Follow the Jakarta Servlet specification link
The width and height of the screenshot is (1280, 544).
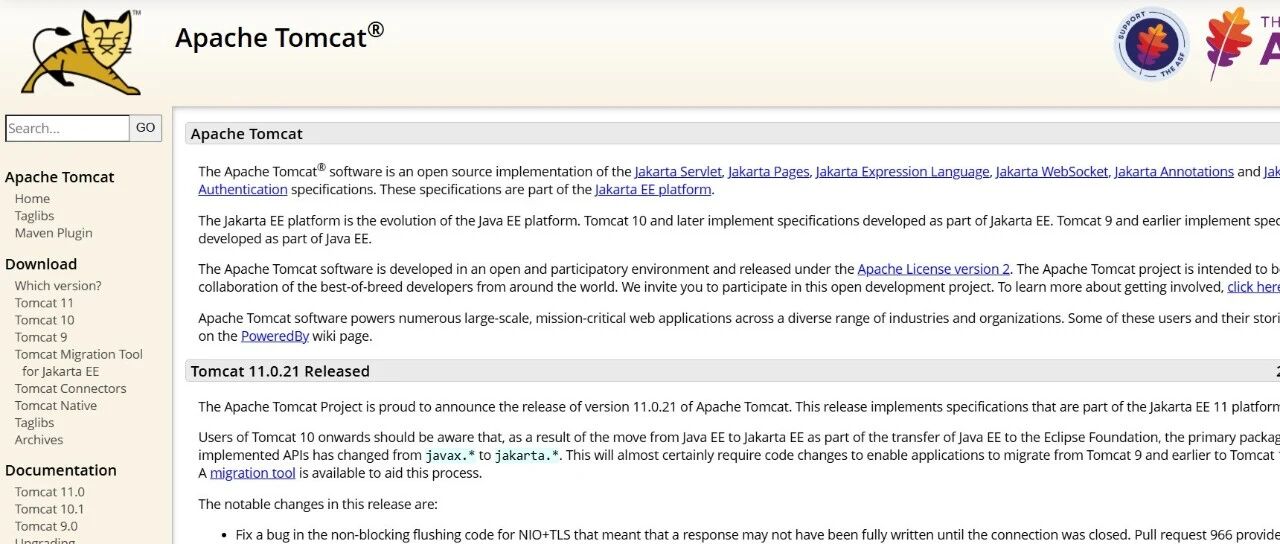click(x=678, y=172)
